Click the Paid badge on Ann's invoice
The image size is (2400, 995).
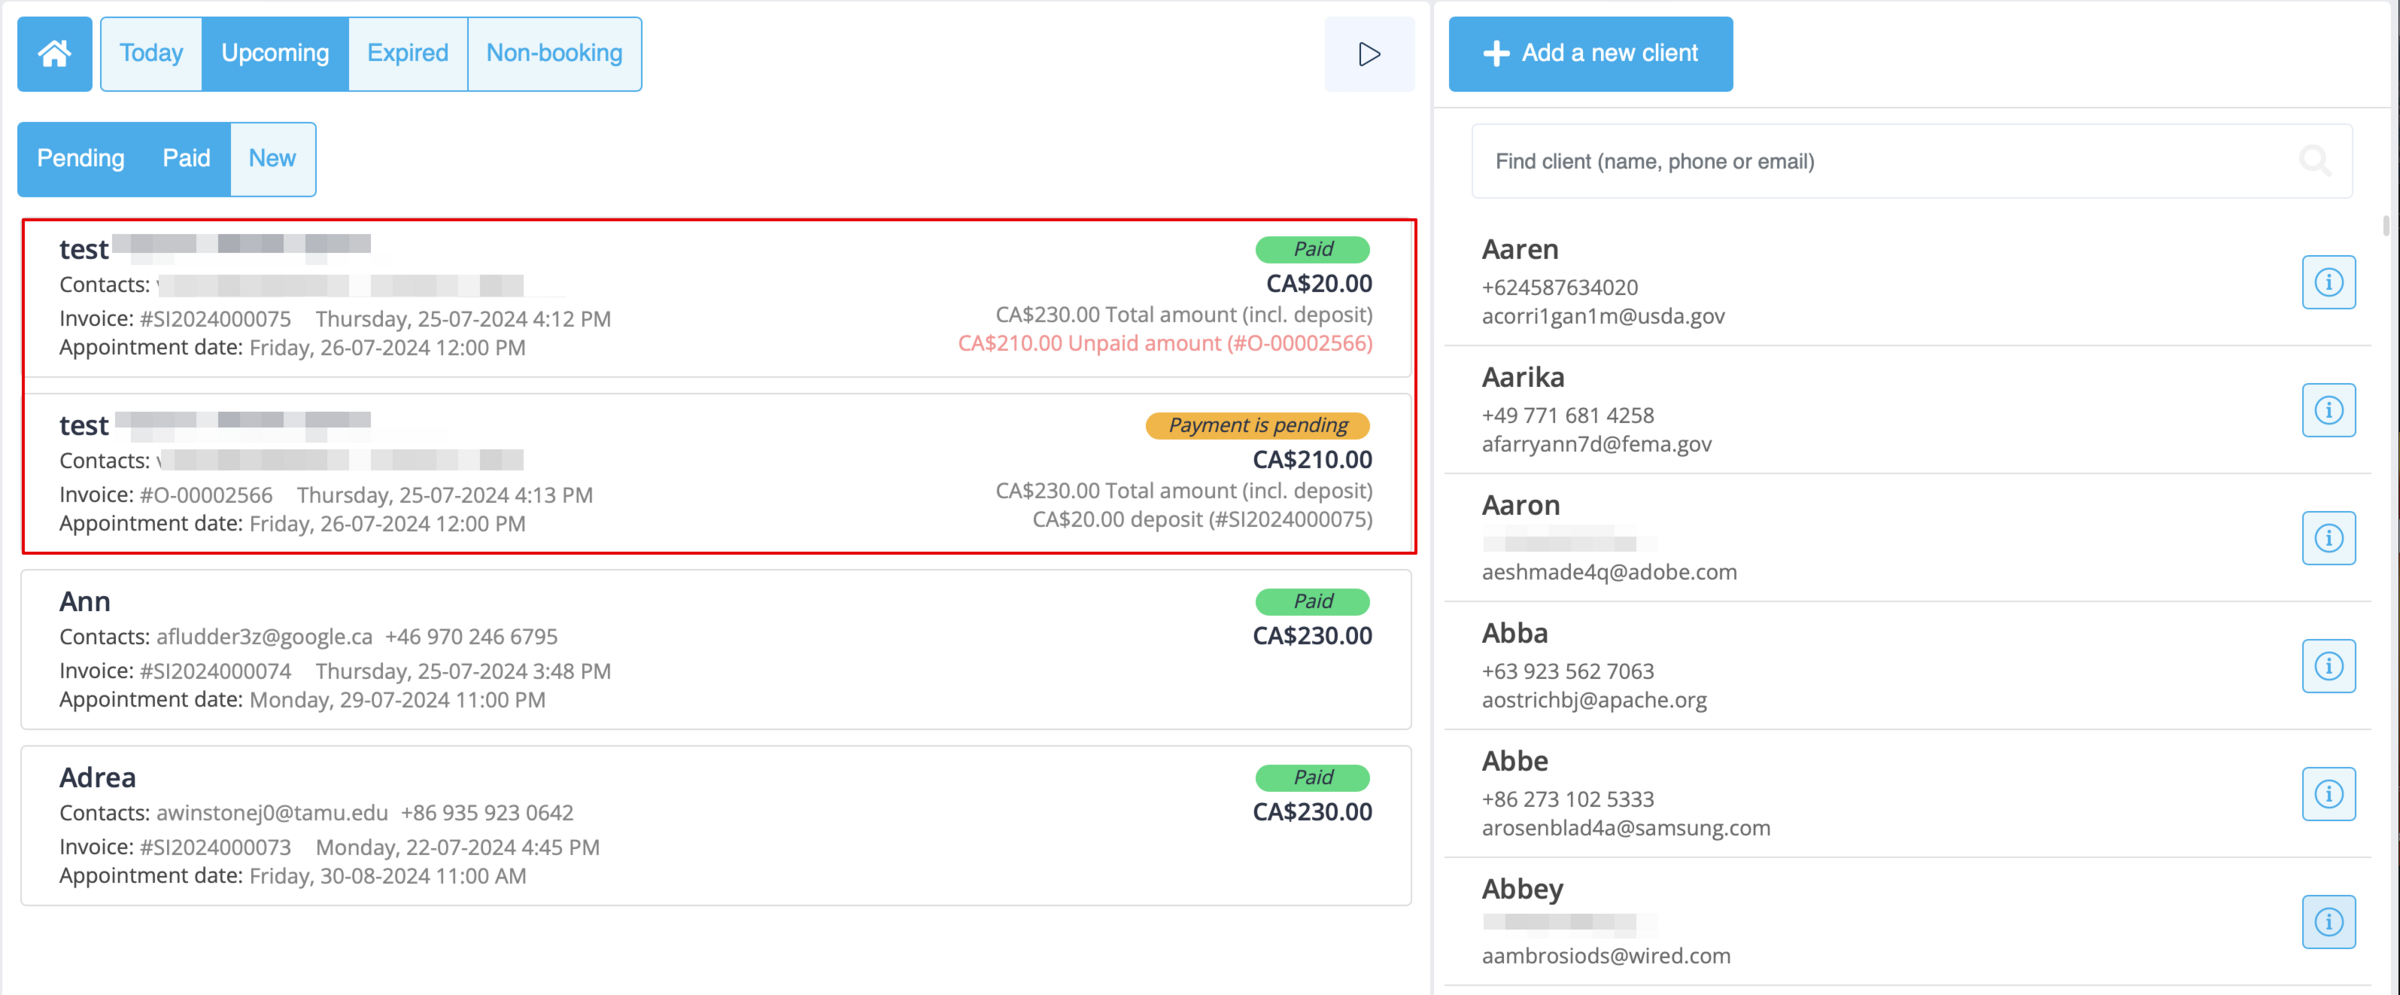pos(1312,601)
